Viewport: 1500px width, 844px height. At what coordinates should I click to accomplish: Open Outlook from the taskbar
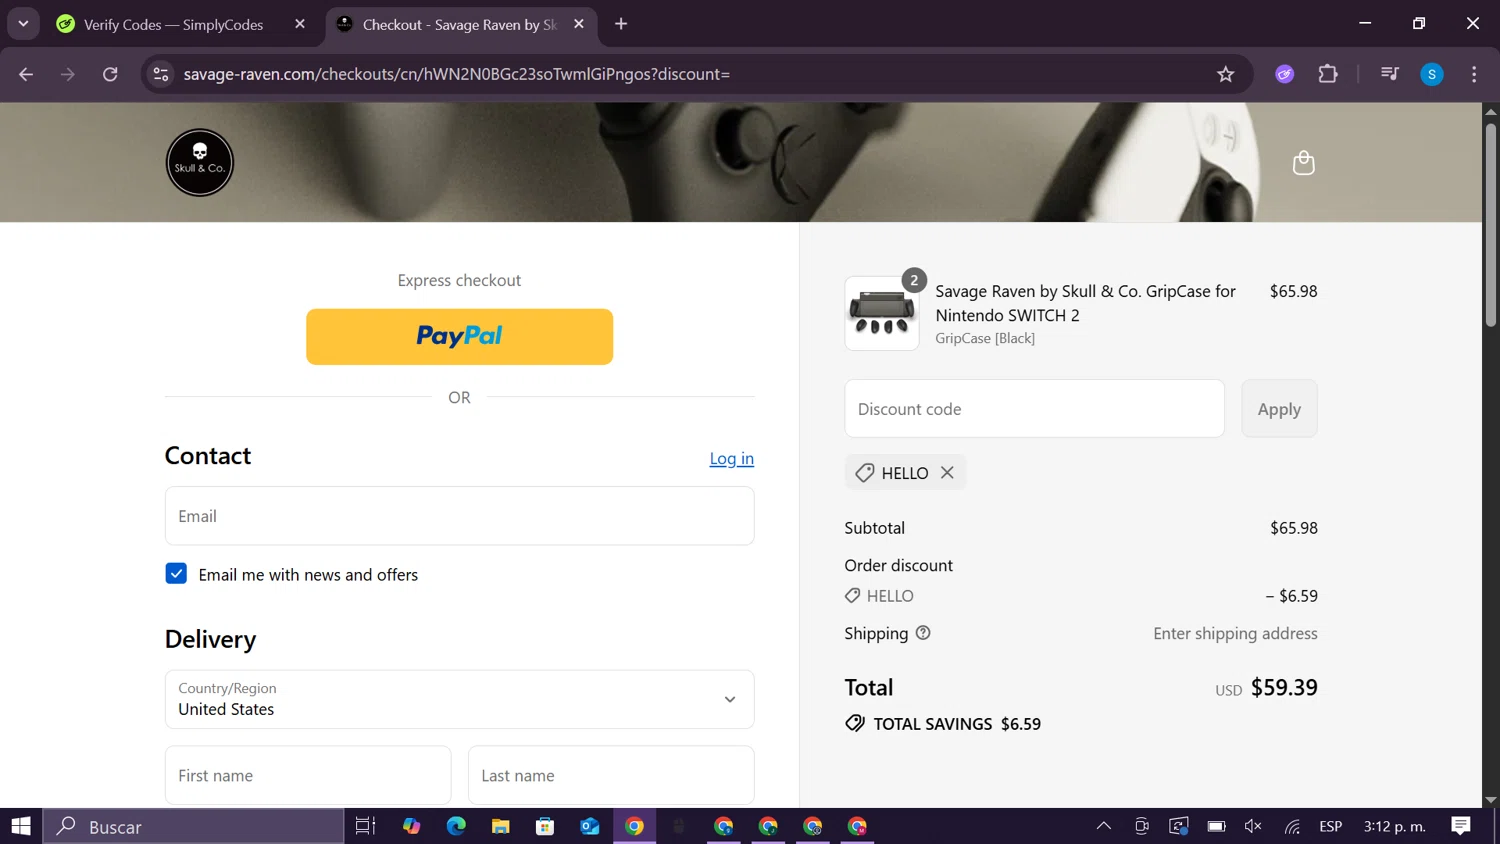point(590,826)
